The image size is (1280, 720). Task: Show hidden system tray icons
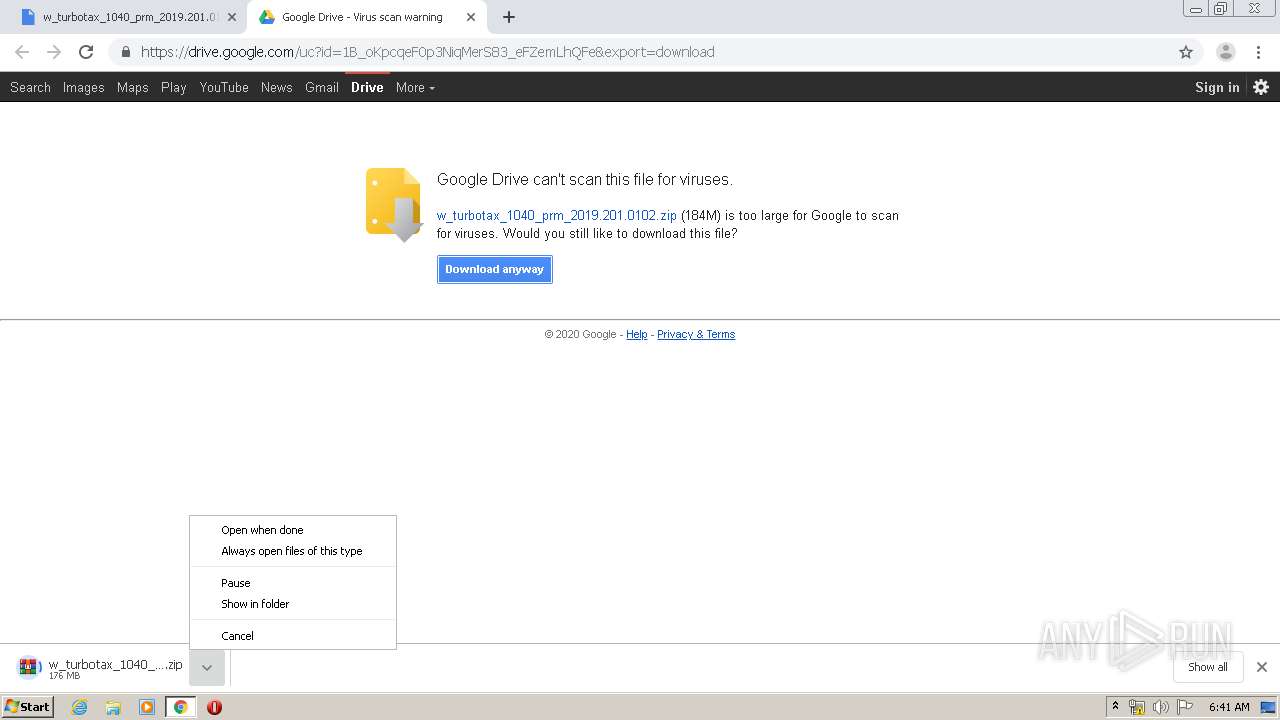point(1115,706)
